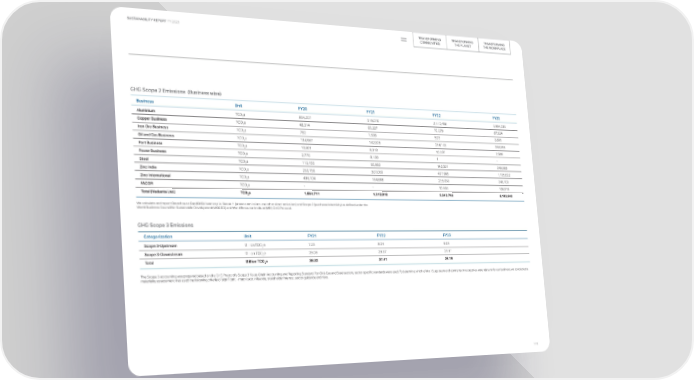Select the Zinc India row label

tap(148, 167)
